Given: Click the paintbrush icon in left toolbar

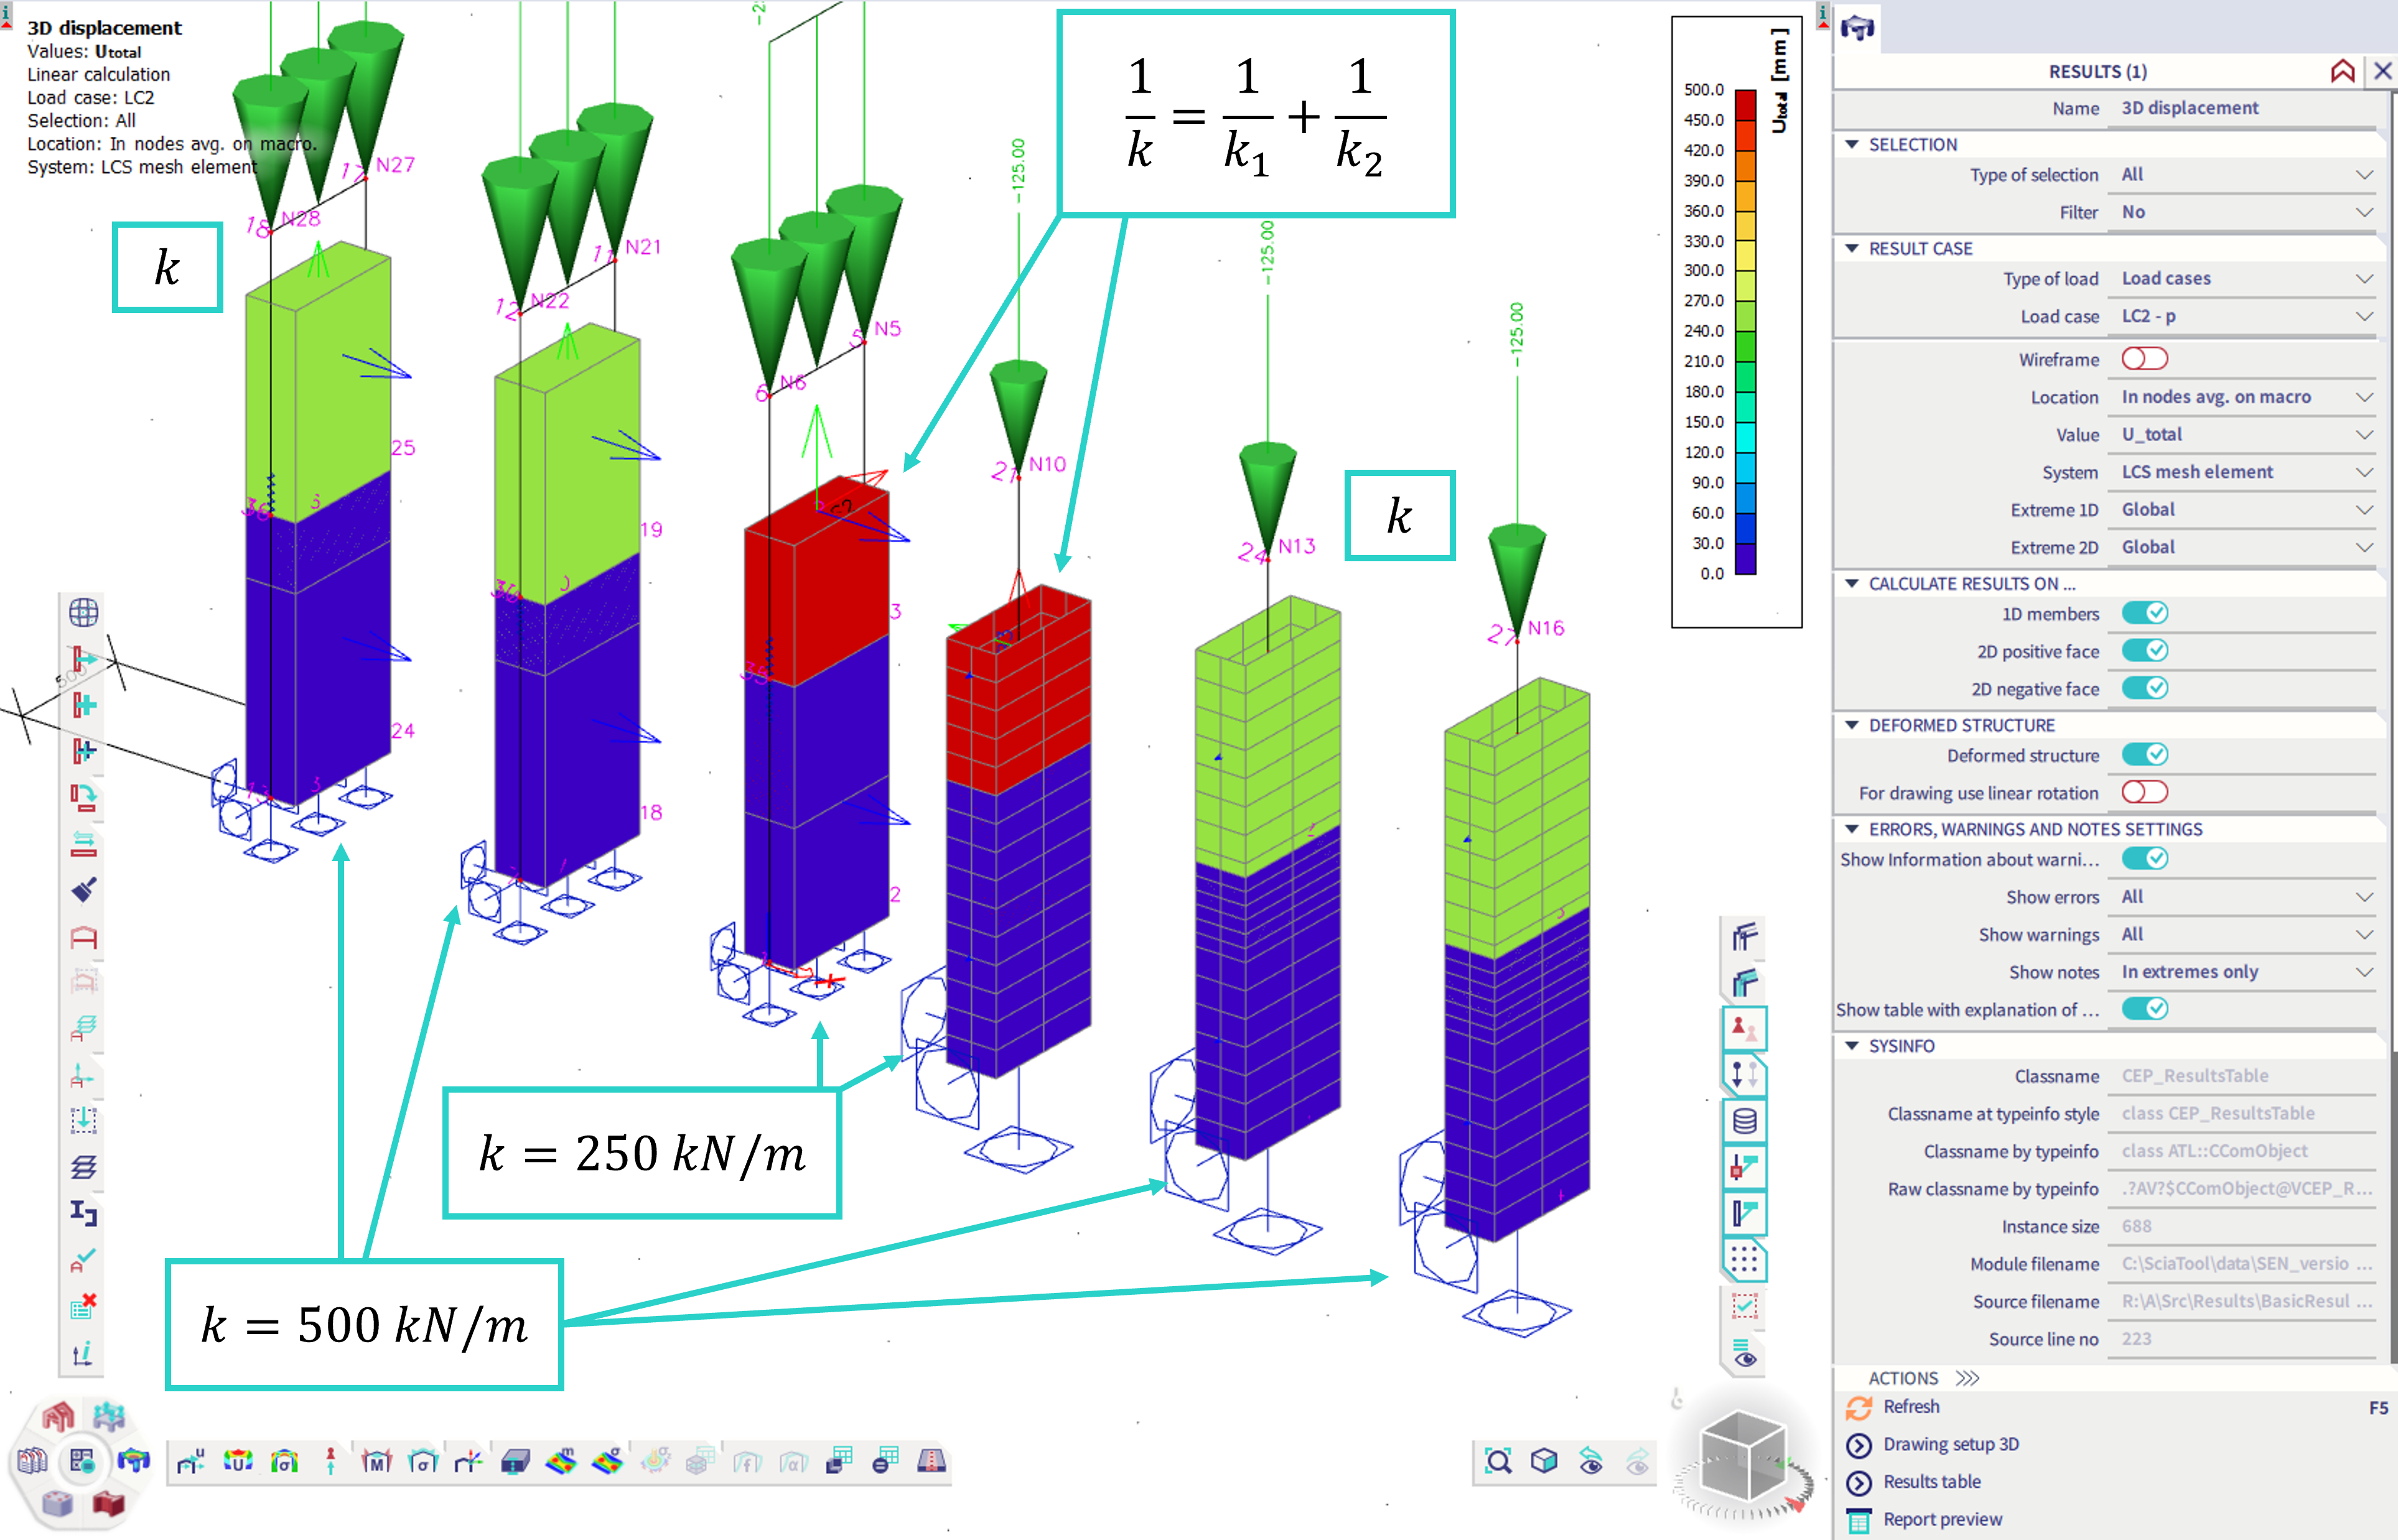Looking at the screenshot, I should tap(84, 890).
